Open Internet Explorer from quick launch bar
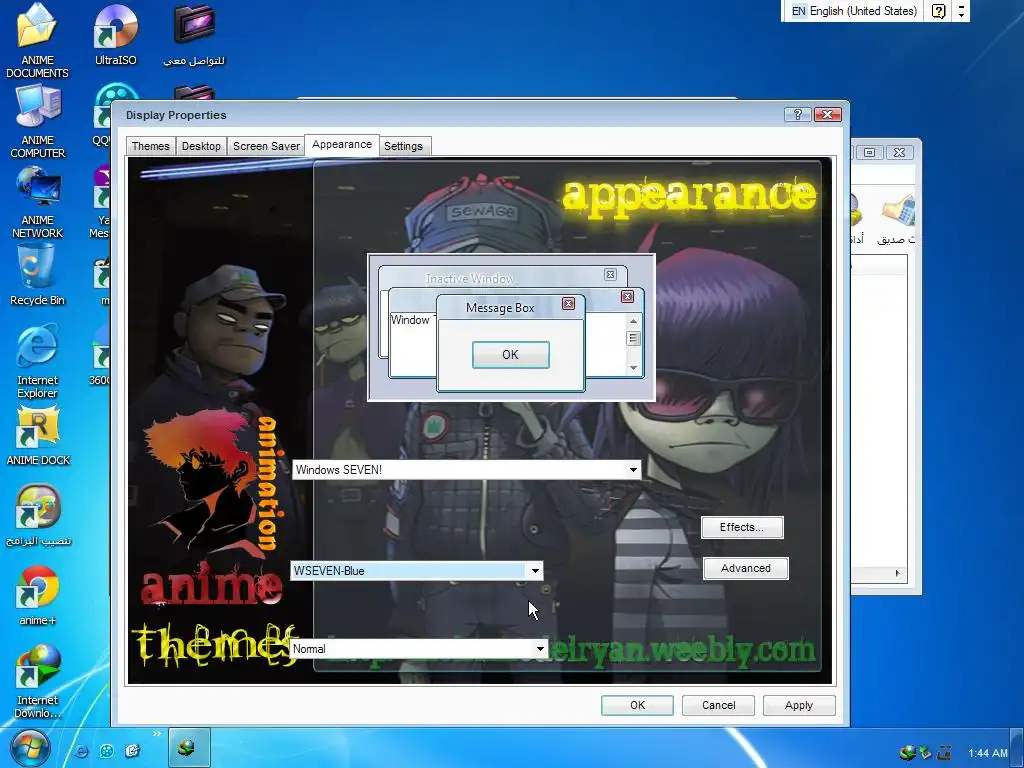The image size is (1024, 768). [82, 751]
